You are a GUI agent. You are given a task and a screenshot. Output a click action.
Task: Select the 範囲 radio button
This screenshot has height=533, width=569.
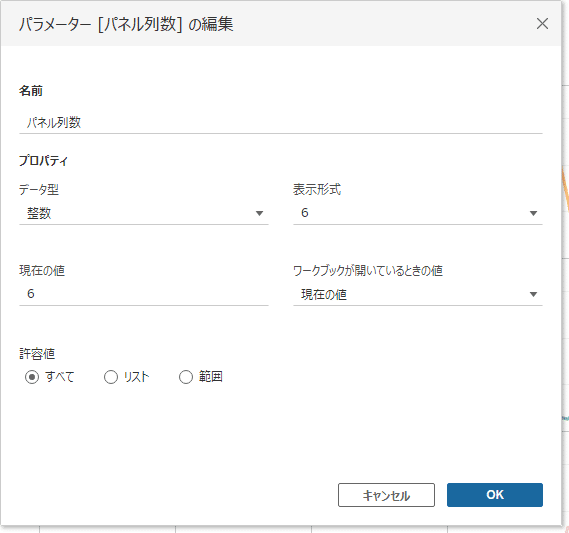click(185, 377)
